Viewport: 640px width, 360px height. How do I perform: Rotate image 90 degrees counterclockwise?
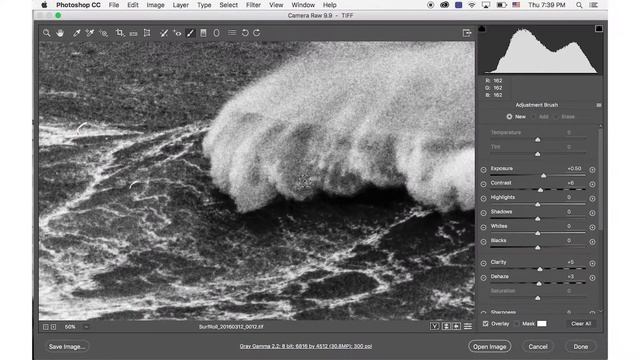[245, 33]
